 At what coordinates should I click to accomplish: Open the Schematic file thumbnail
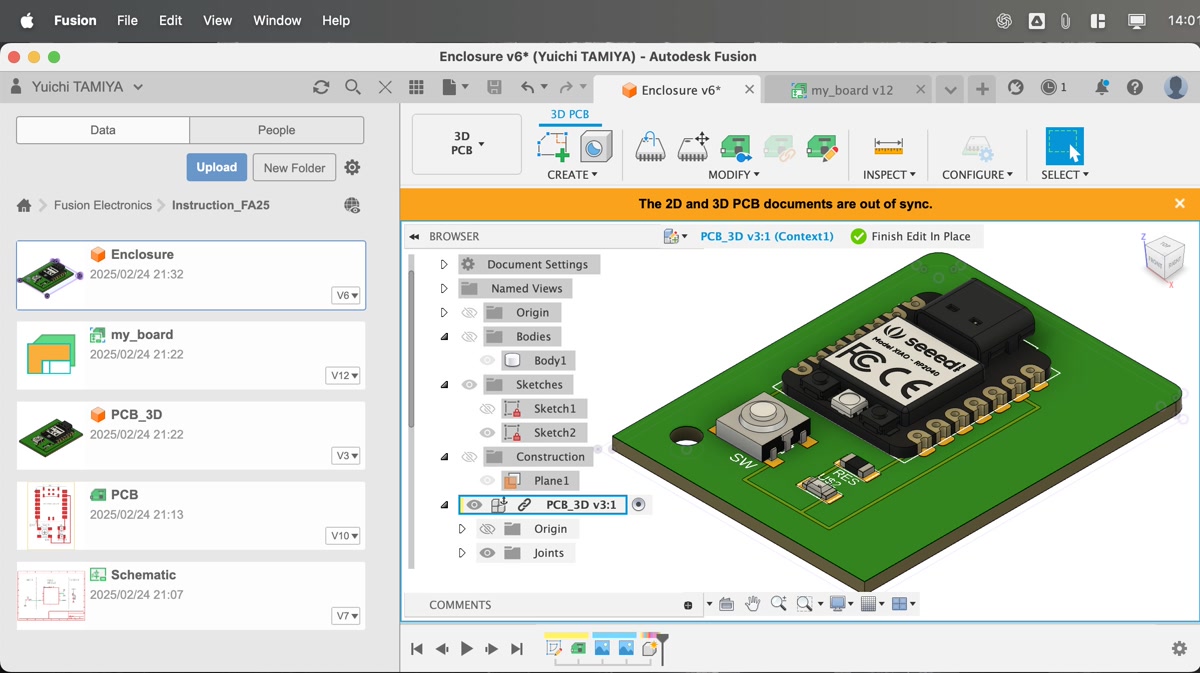[x=51, y=596]
